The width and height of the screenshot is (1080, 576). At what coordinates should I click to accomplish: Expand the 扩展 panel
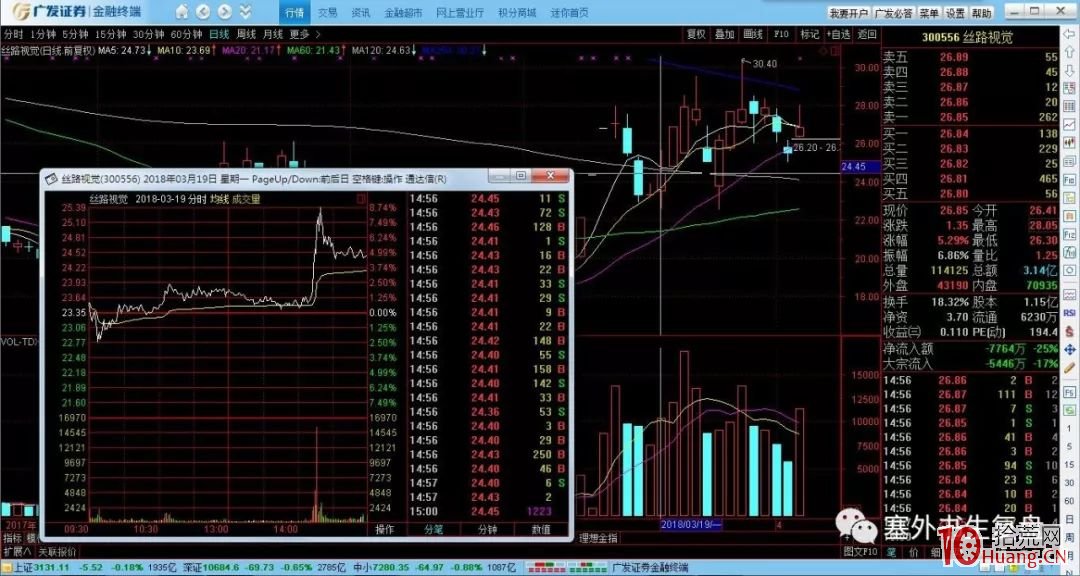17,551
